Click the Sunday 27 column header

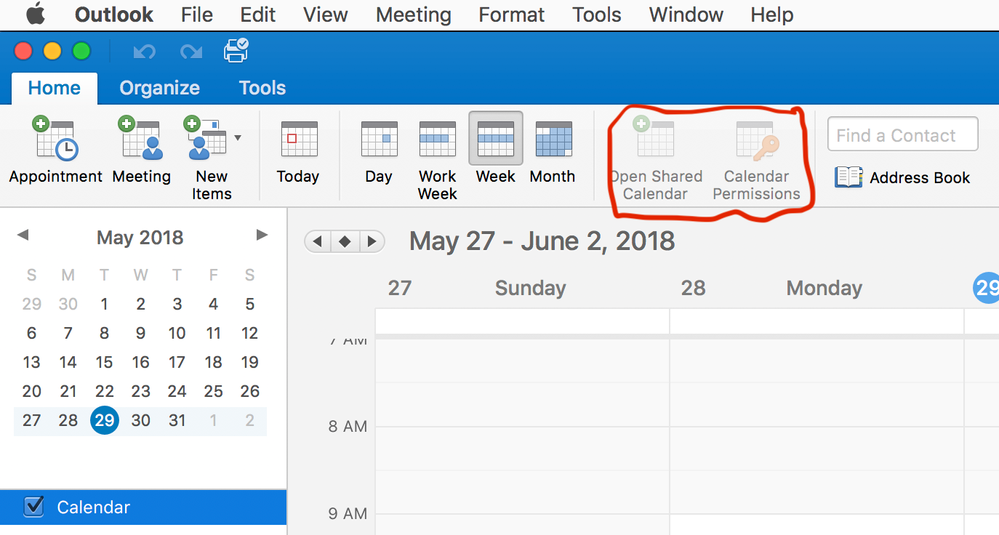(522, 288)
